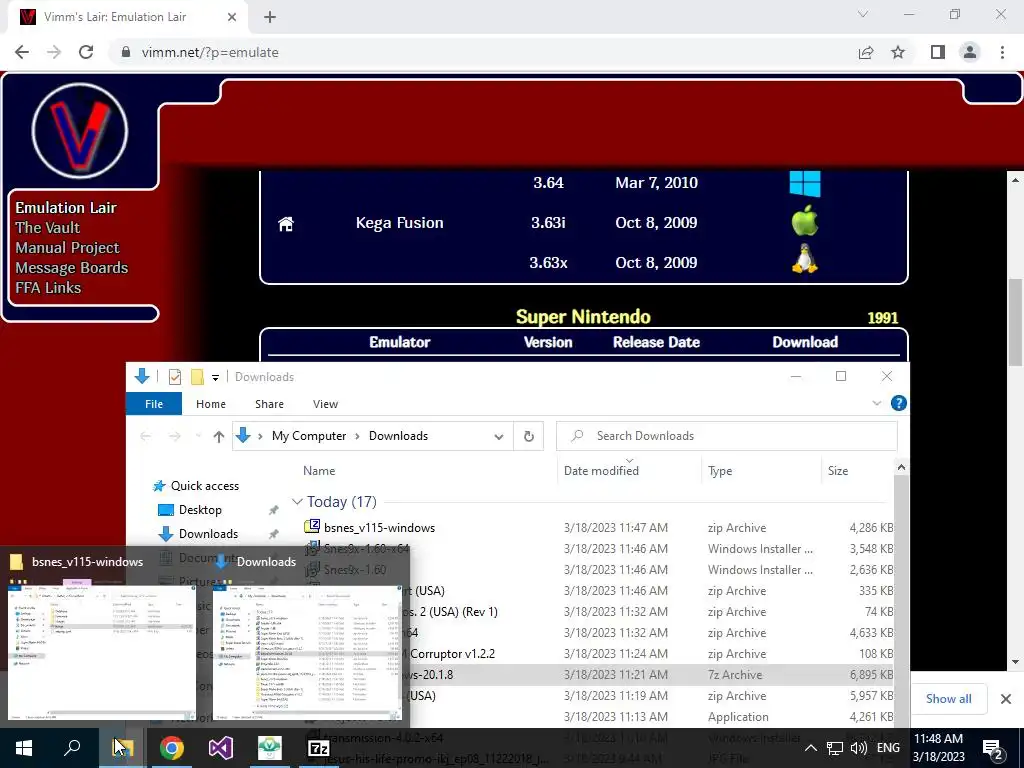The image size is (1024, 768).
Task: Click Emulation Lair in site menu
Action: click(x=66, y=208)
